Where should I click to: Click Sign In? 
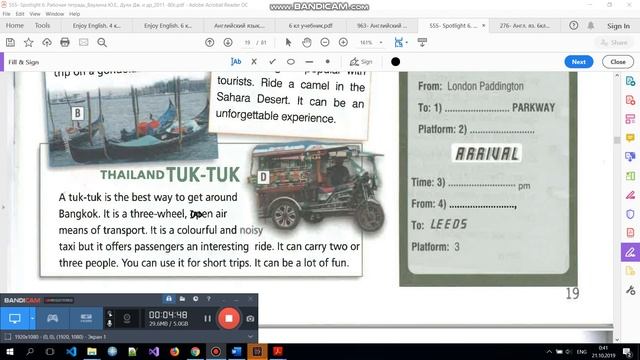[x=618, y=26]
